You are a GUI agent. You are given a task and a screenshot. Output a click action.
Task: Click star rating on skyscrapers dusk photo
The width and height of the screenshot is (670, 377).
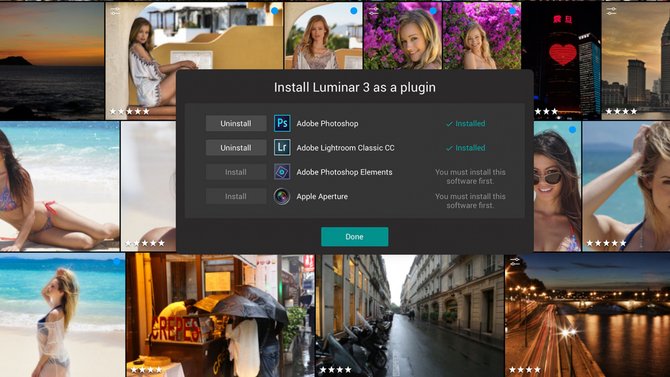[621, 111]
